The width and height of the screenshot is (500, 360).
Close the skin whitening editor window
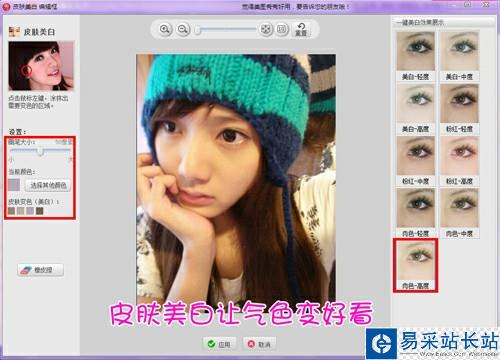pos(486,5)
